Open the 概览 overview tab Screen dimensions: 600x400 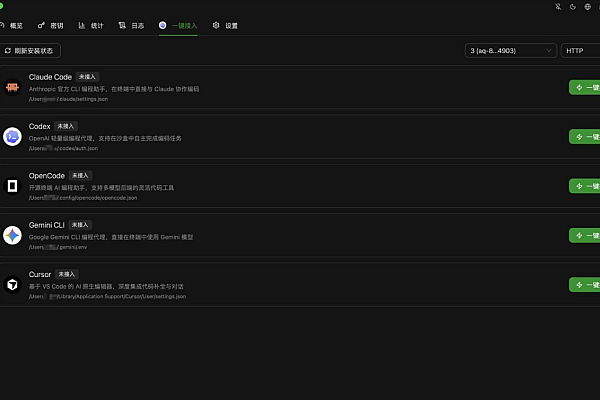(11, 26)
